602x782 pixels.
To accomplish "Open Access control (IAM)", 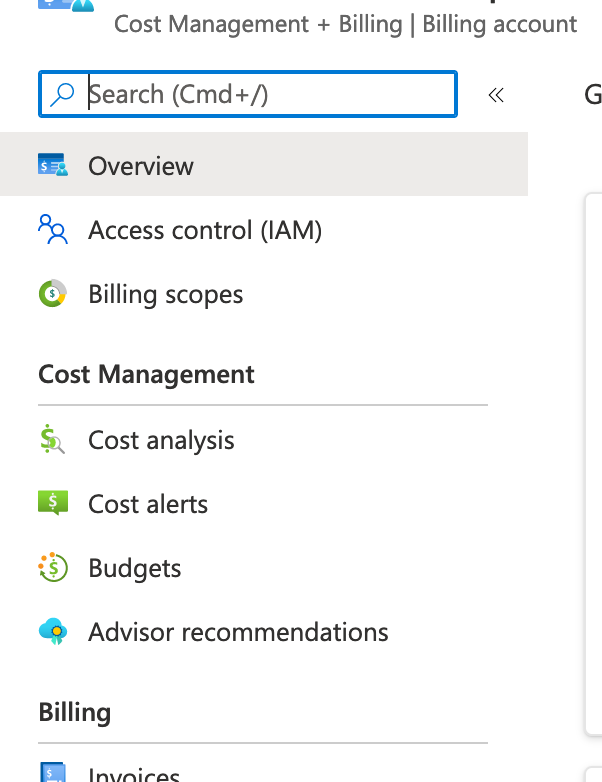I will pyautogui.click(x=205, y=230).
